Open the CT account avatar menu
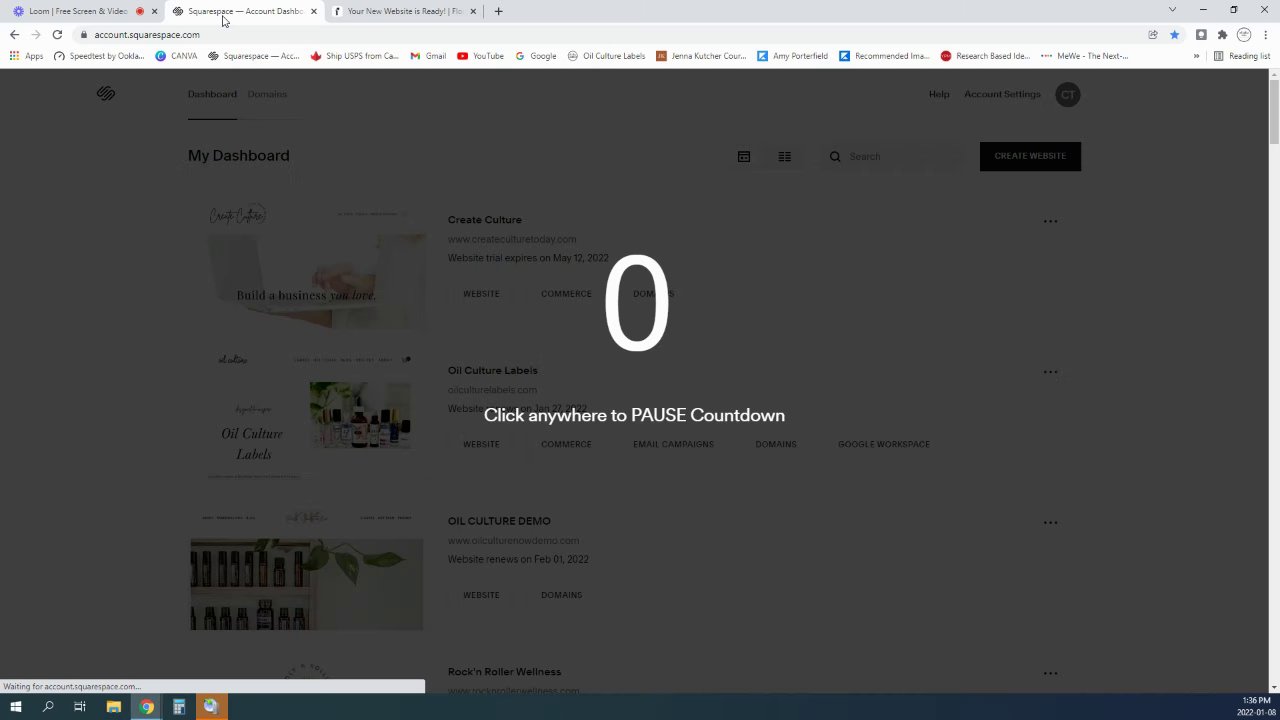The image size is (1280, 720). click(x=1068, y=95)
